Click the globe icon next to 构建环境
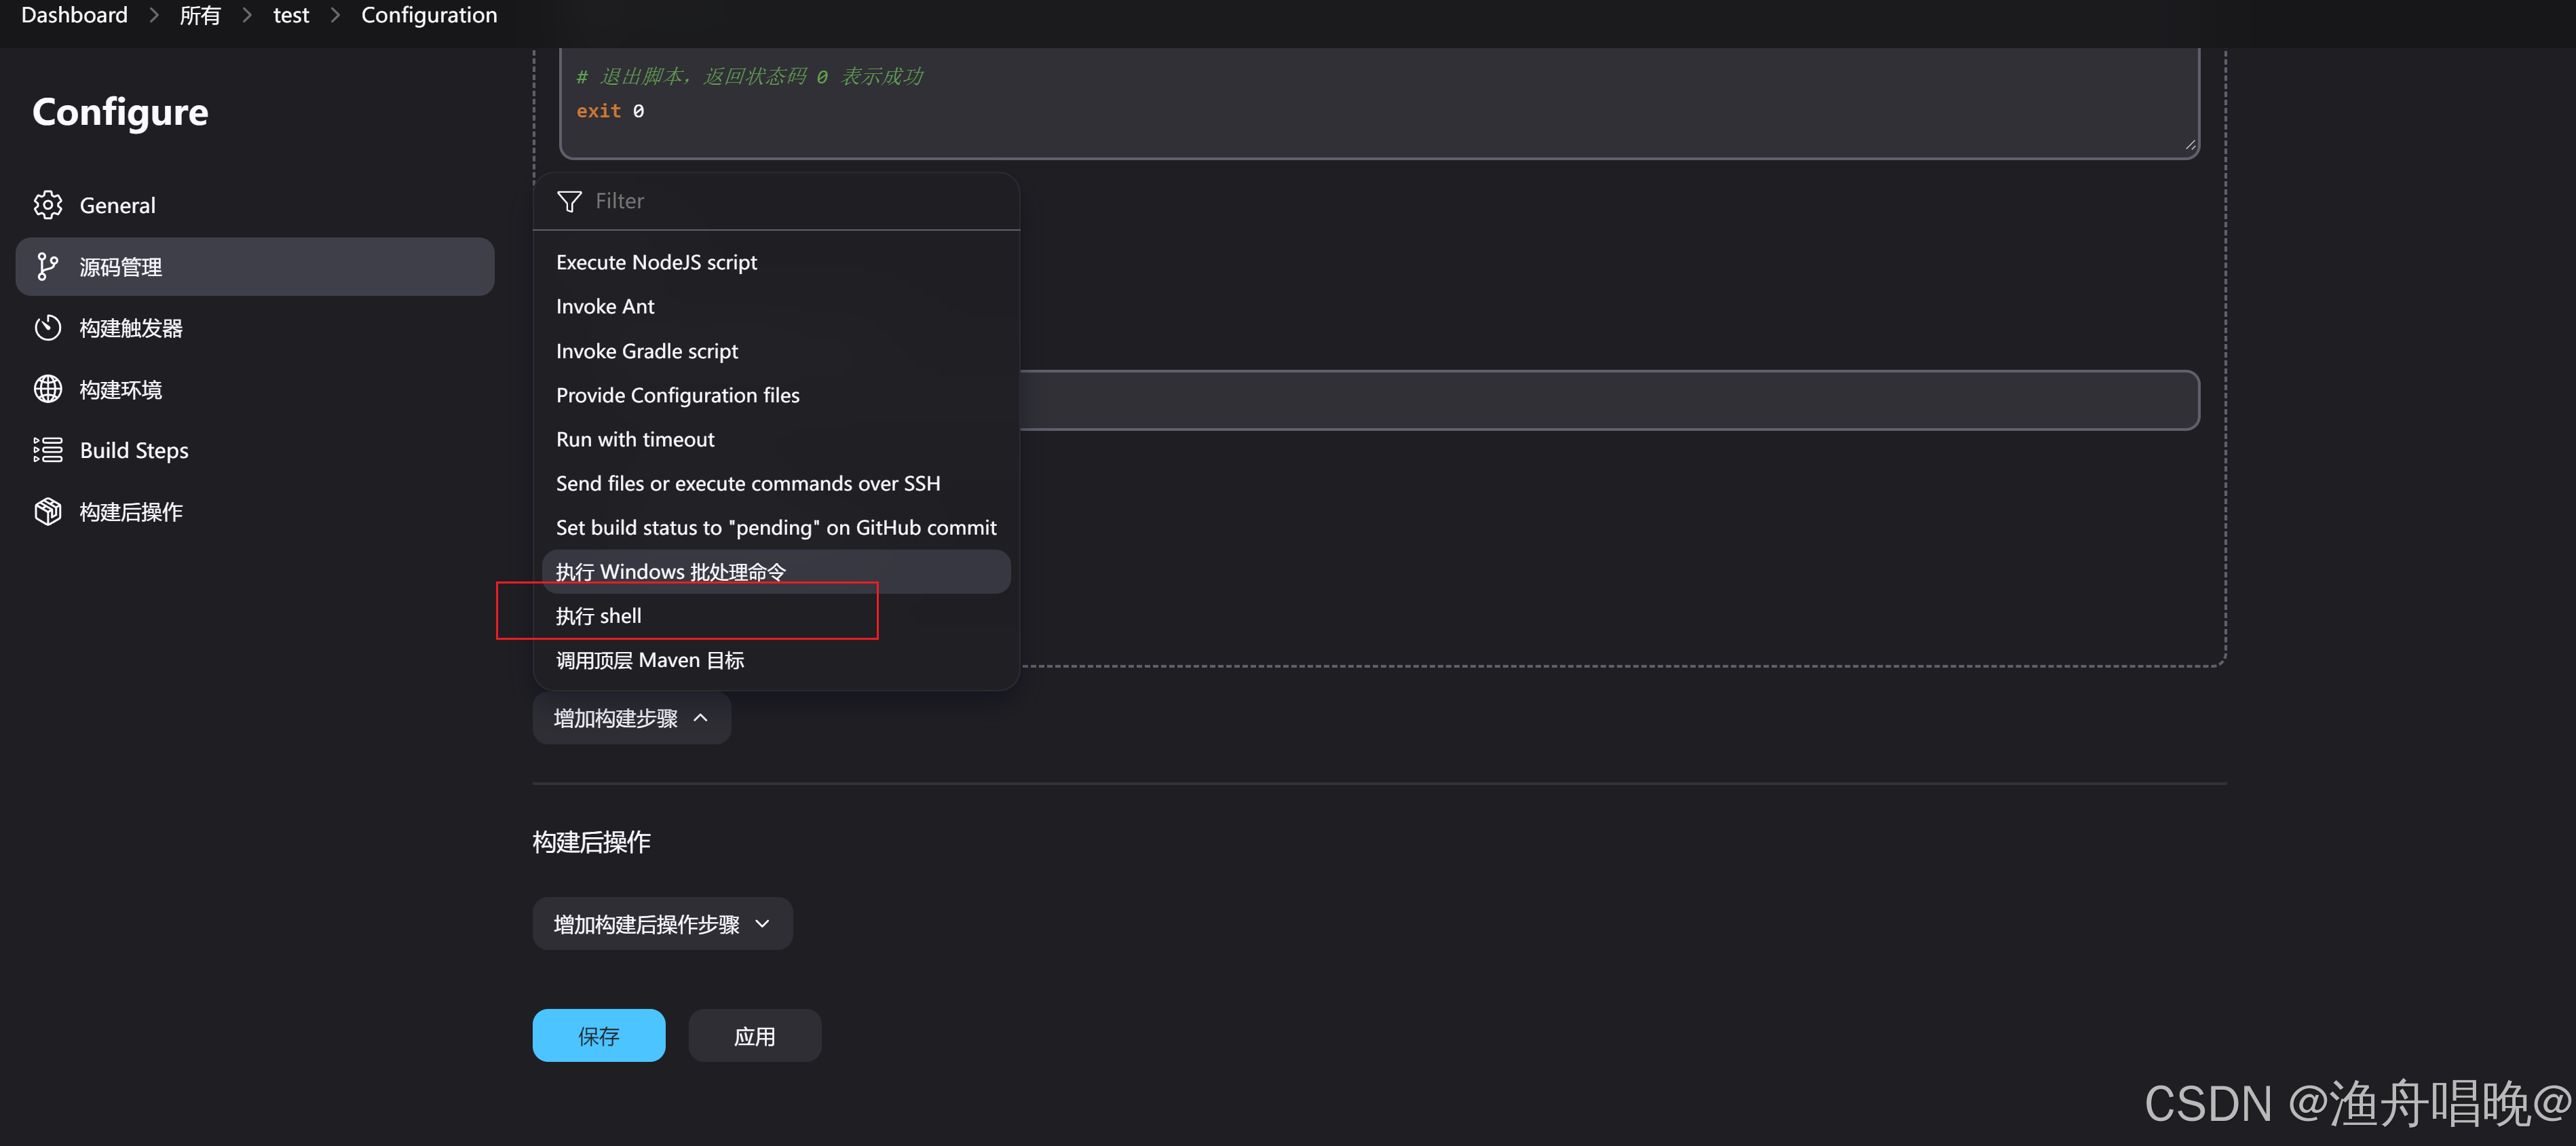The width and height of the screenshot is (2576, 1146). 47,389
